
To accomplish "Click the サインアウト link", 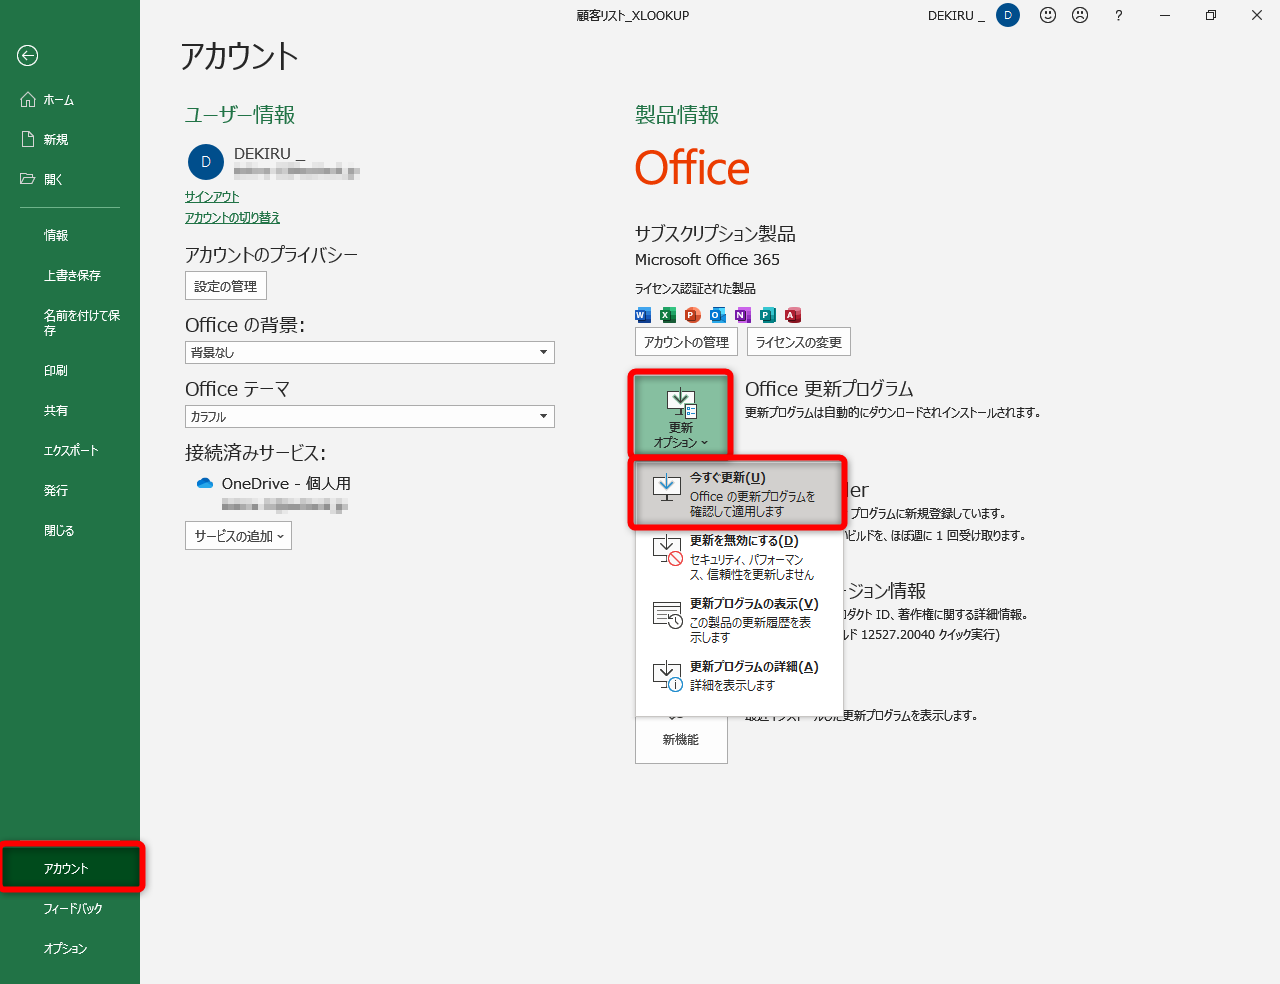I will [212, 197].
